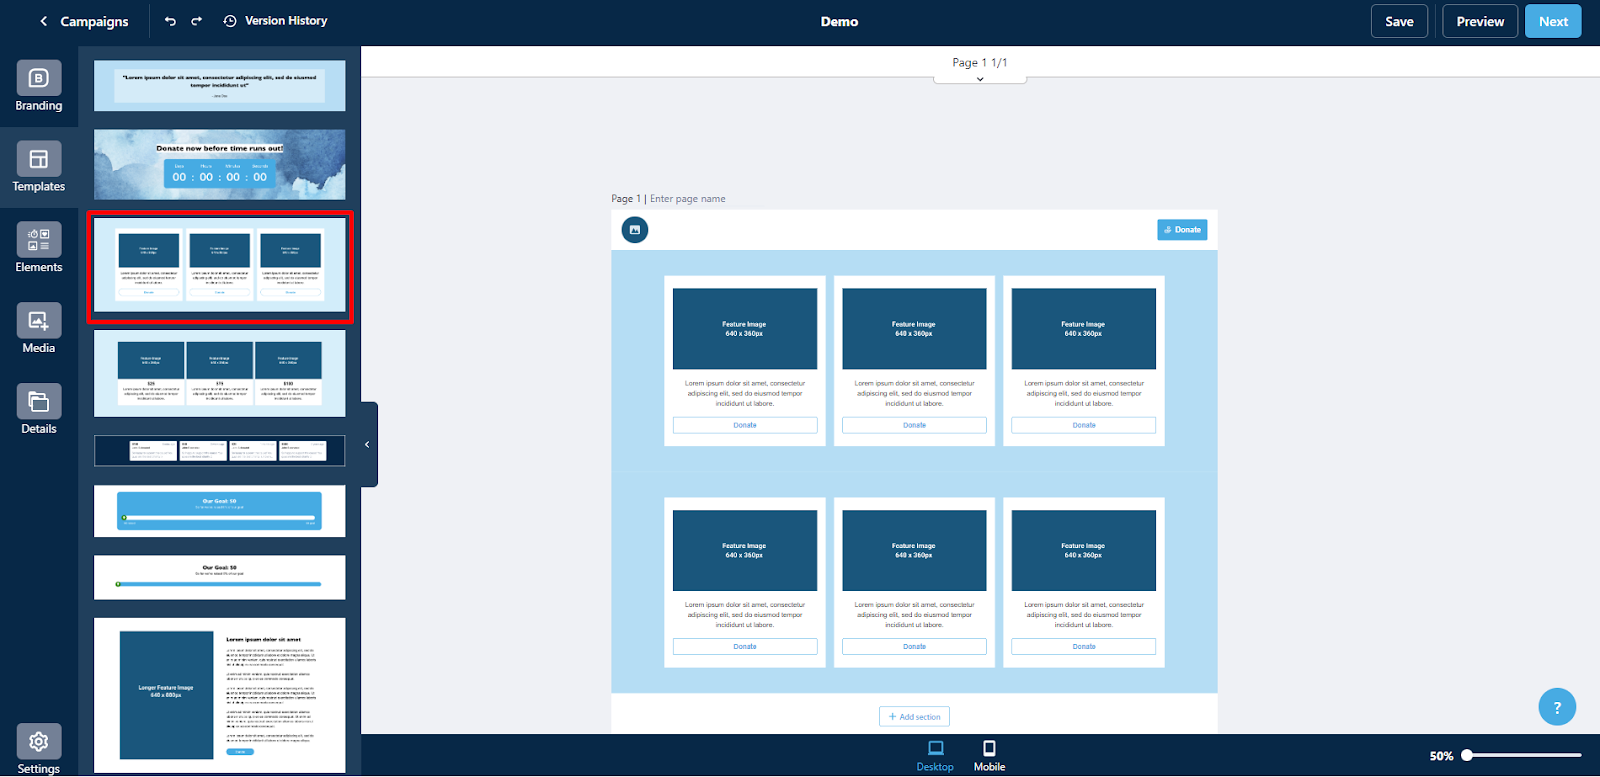1600x777 pixels.
Task: Click the logo image placeholder icon
Action: (635, 230)
